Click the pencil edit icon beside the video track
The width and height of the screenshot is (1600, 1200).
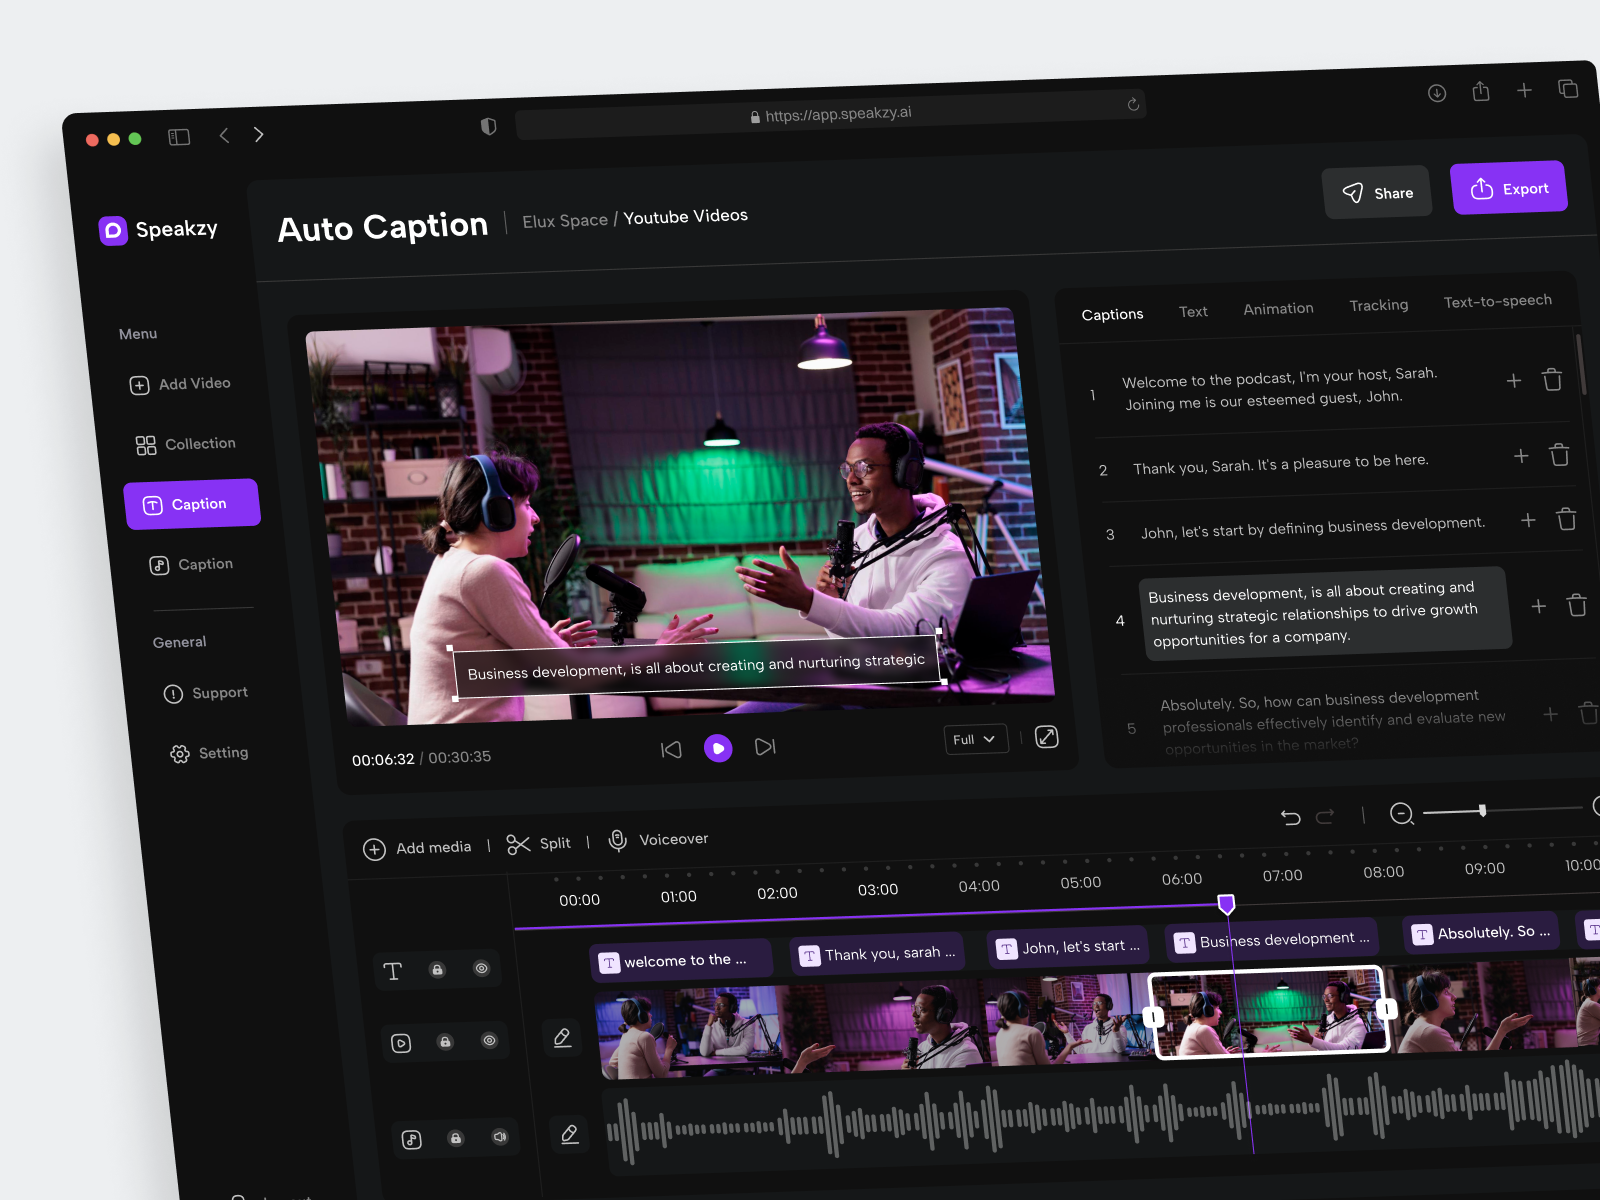(x=562, y=1038)
